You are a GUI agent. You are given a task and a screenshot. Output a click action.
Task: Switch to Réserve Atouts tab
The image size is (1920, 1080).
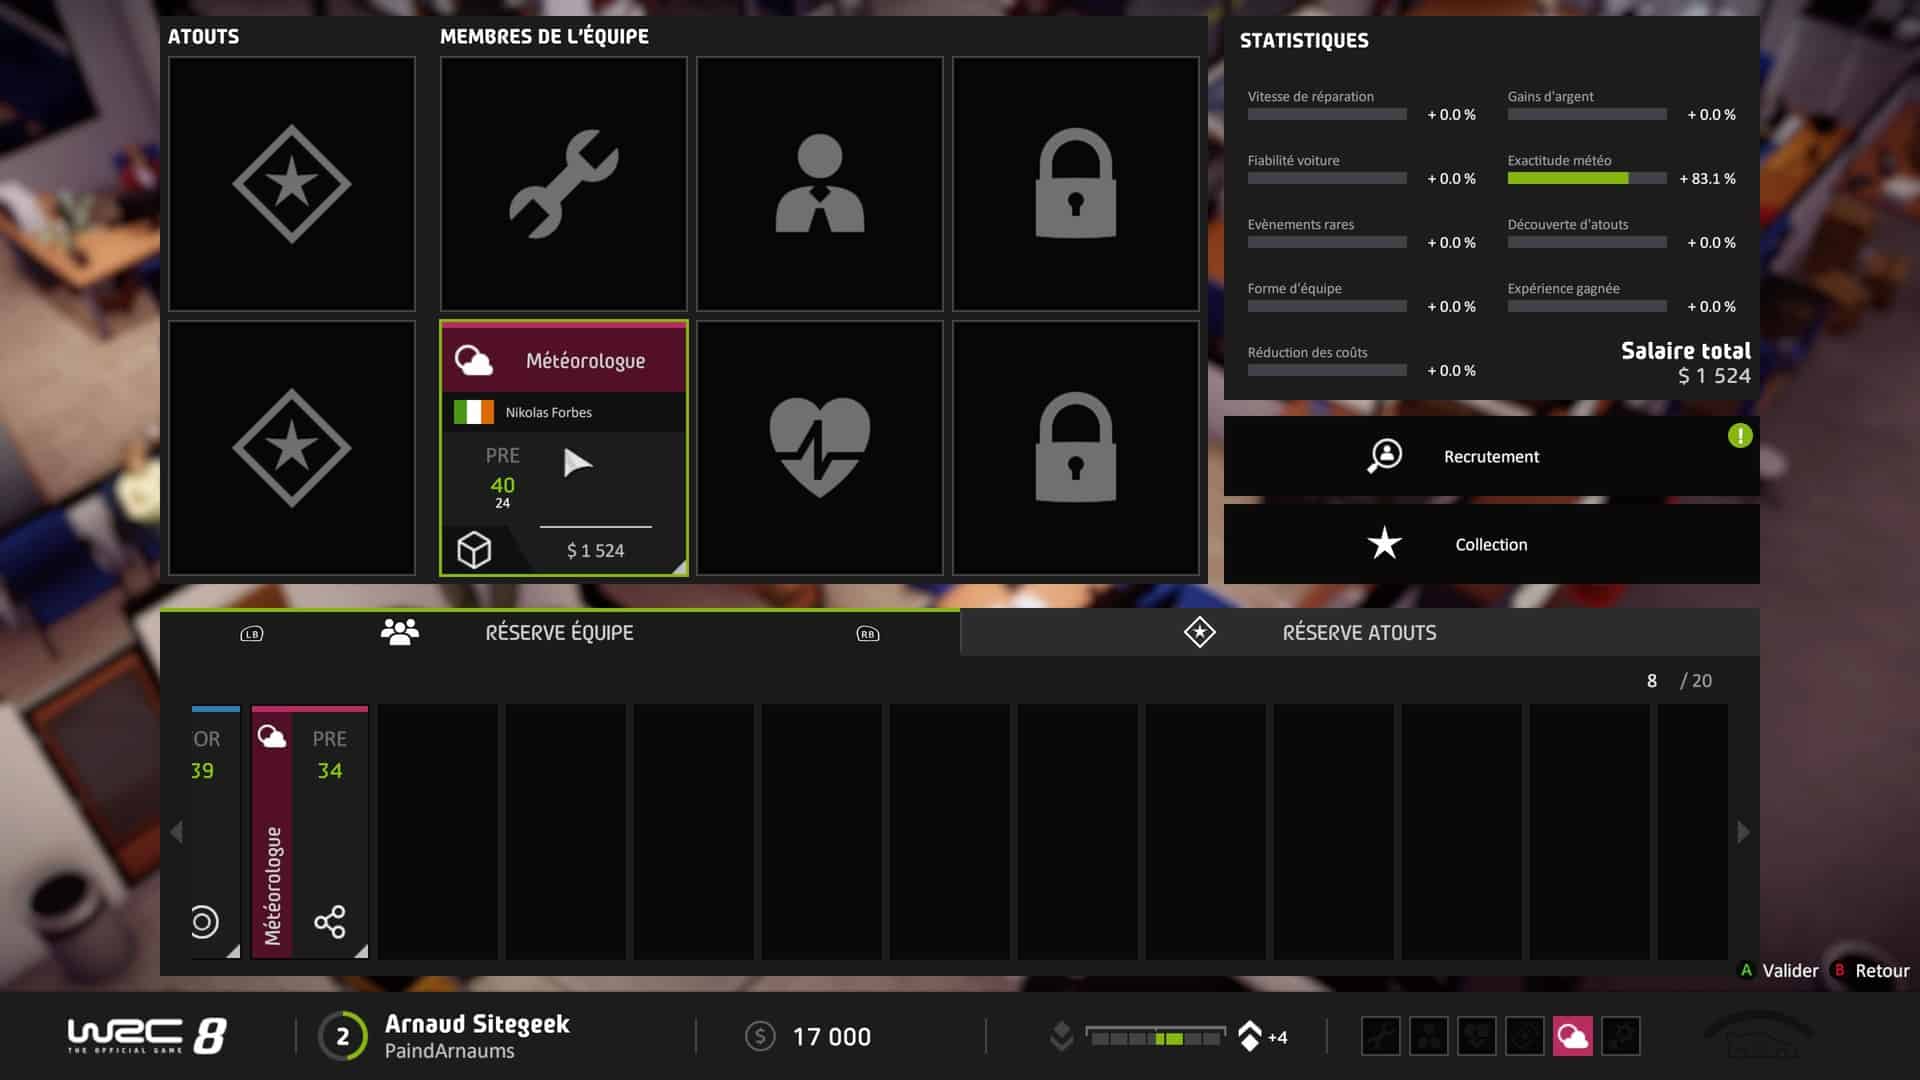pyautogui.click(x=1358, y=633)
